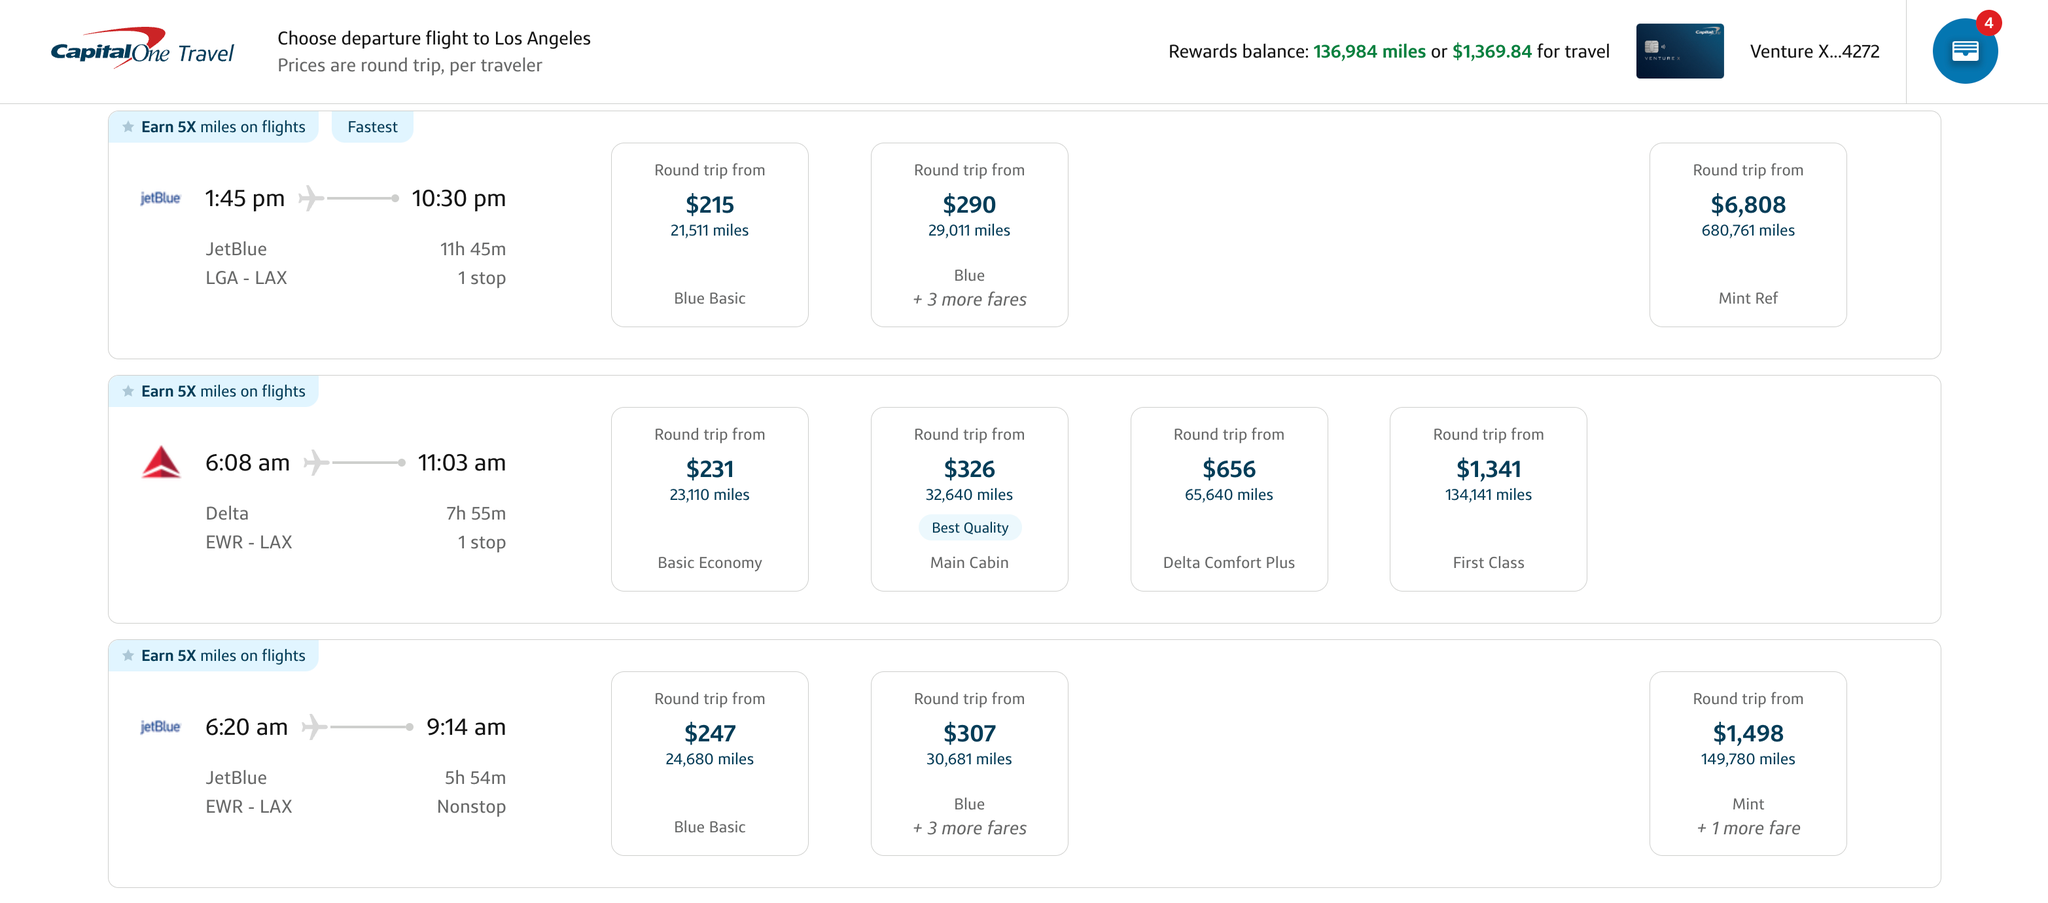2048x903 pixels.
Task: Reveal 1 more fare under the $1,498 Mint option
Action: point(1747,828)
